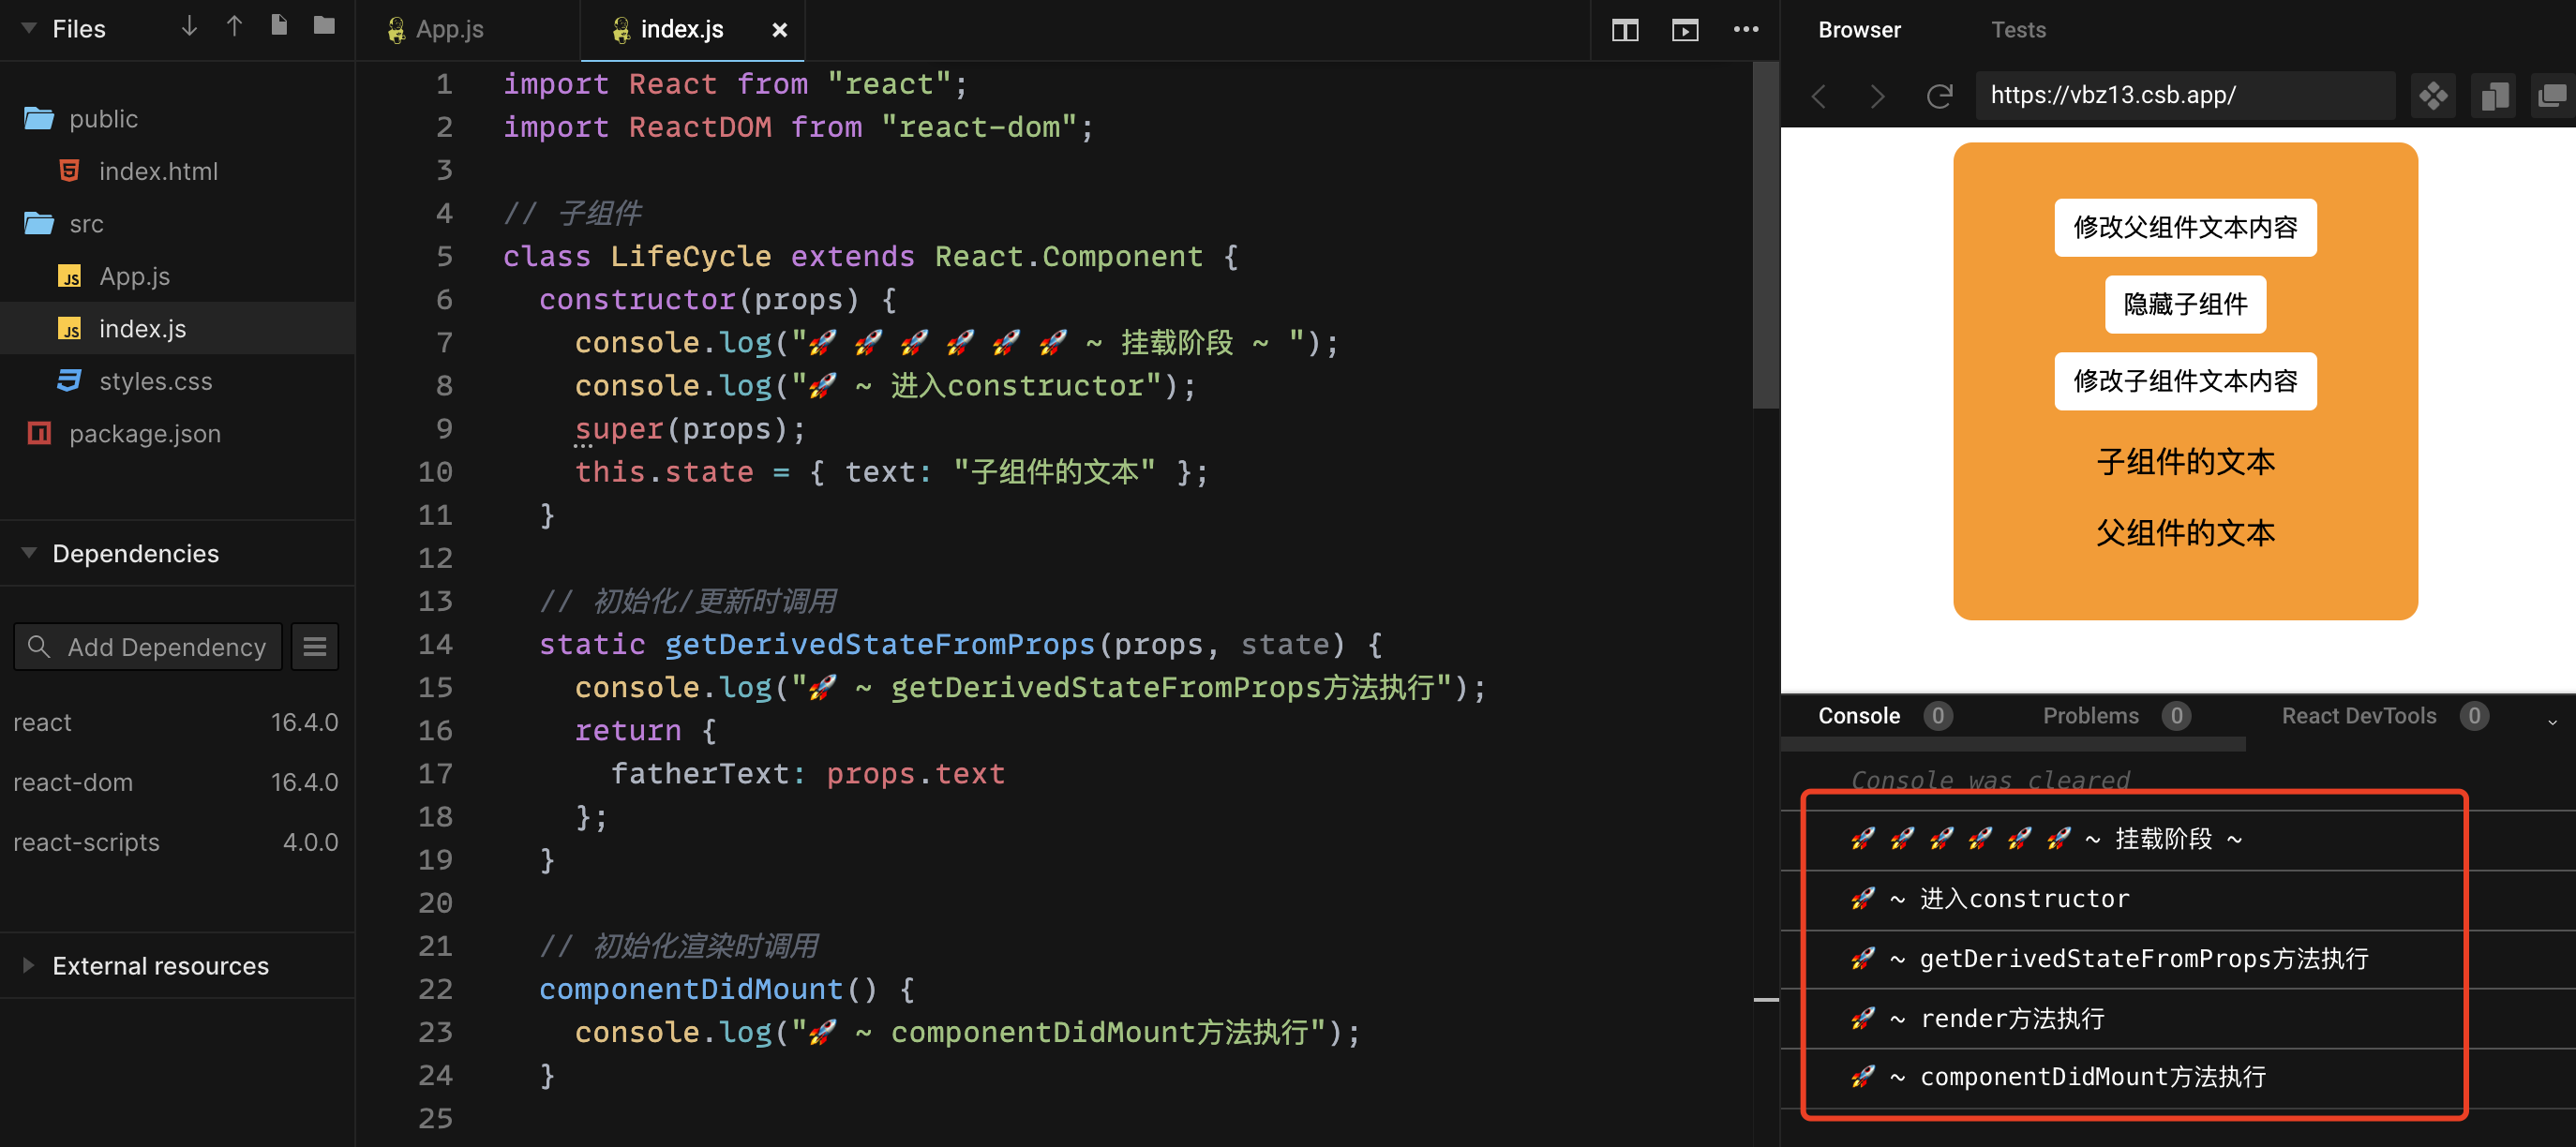This screenshot has height=1147, width=2576.
Task: Create a new folder icon
Action: [x=324, y=26]
